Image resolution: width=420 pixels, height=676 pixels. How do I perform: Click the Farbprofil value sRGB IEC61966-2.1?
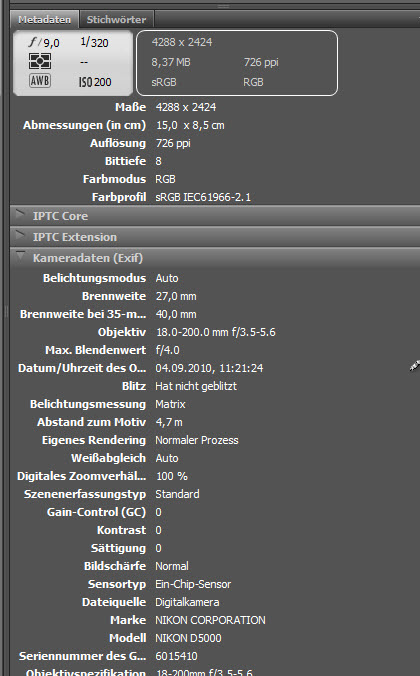click(203, 197)
